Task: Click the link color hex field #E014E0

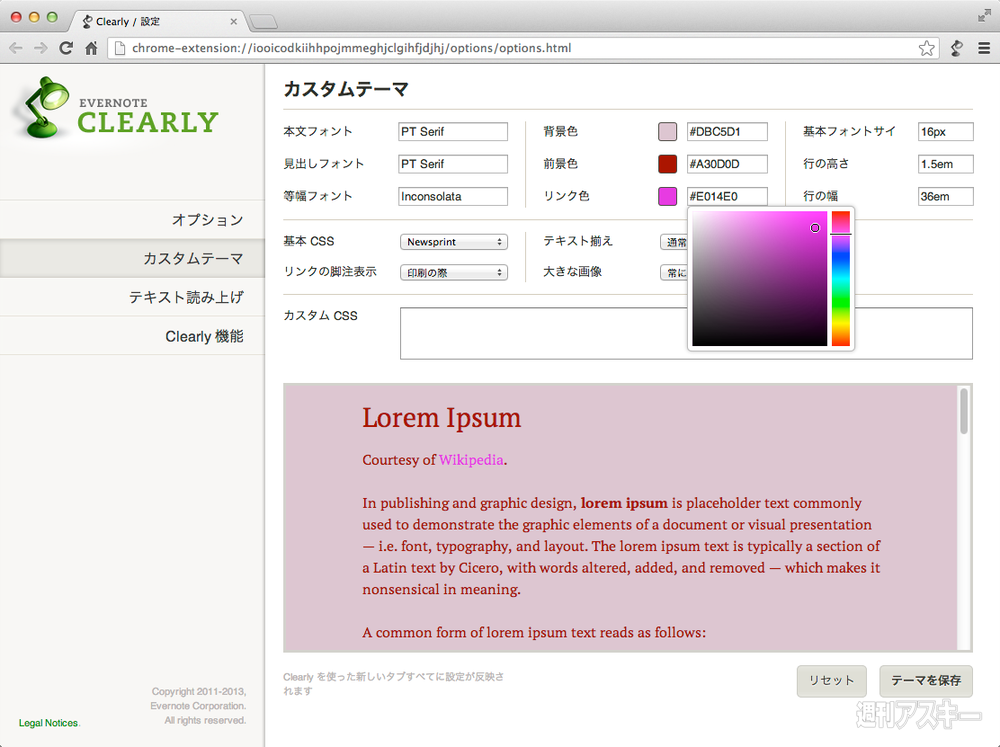Action: pyautogui.click(x=727, y=196)
